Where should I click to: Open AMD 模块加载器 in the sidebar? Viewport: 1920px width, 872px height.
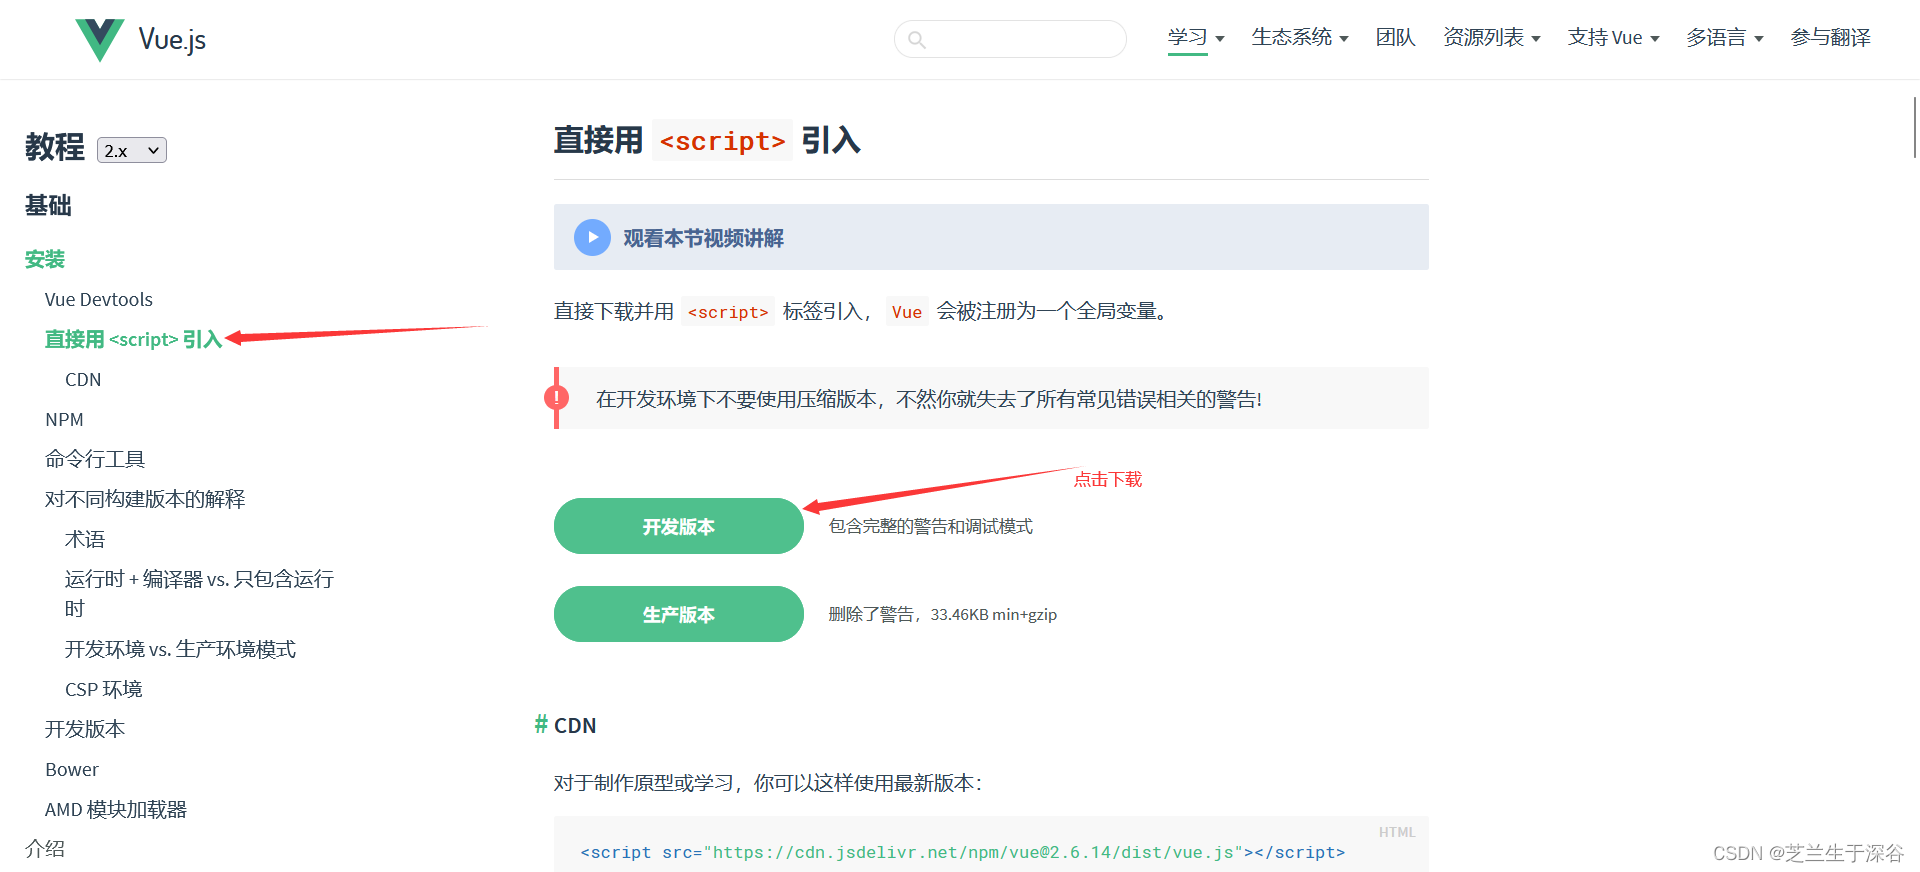point(116,809)
